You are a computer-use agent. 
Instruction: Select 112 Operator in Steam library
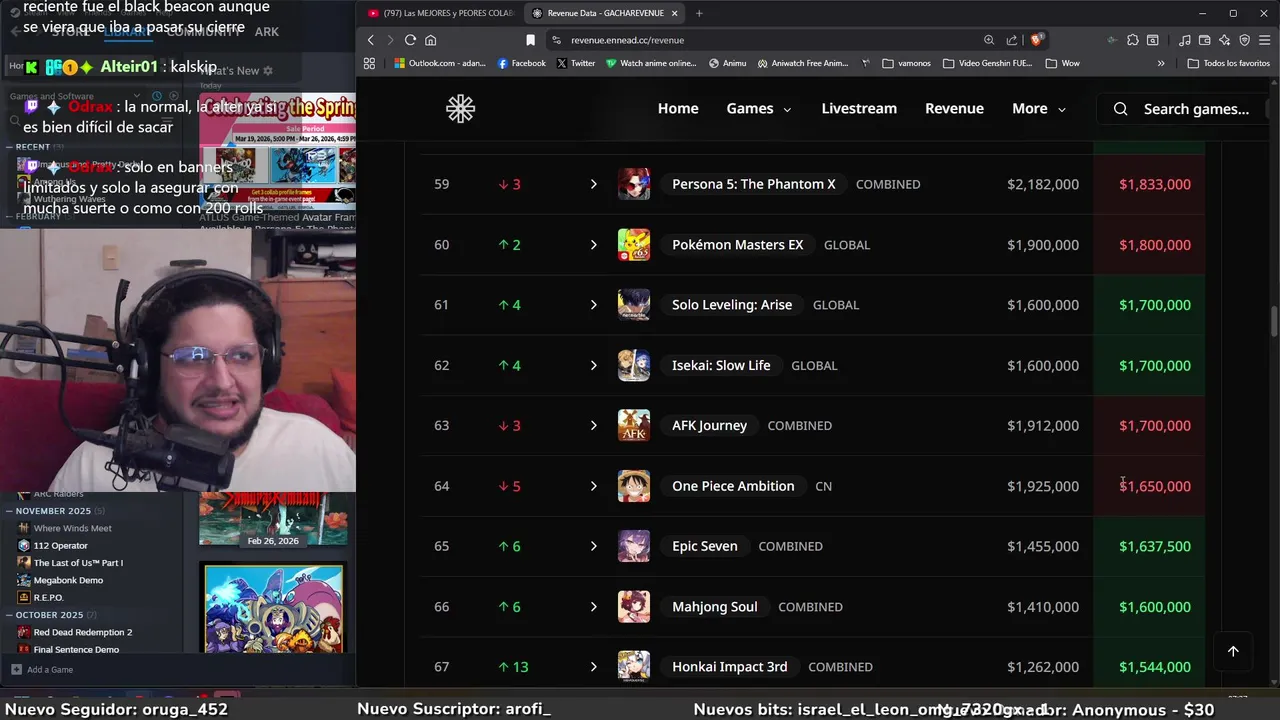pyautogui.click(x=61, y=545)
